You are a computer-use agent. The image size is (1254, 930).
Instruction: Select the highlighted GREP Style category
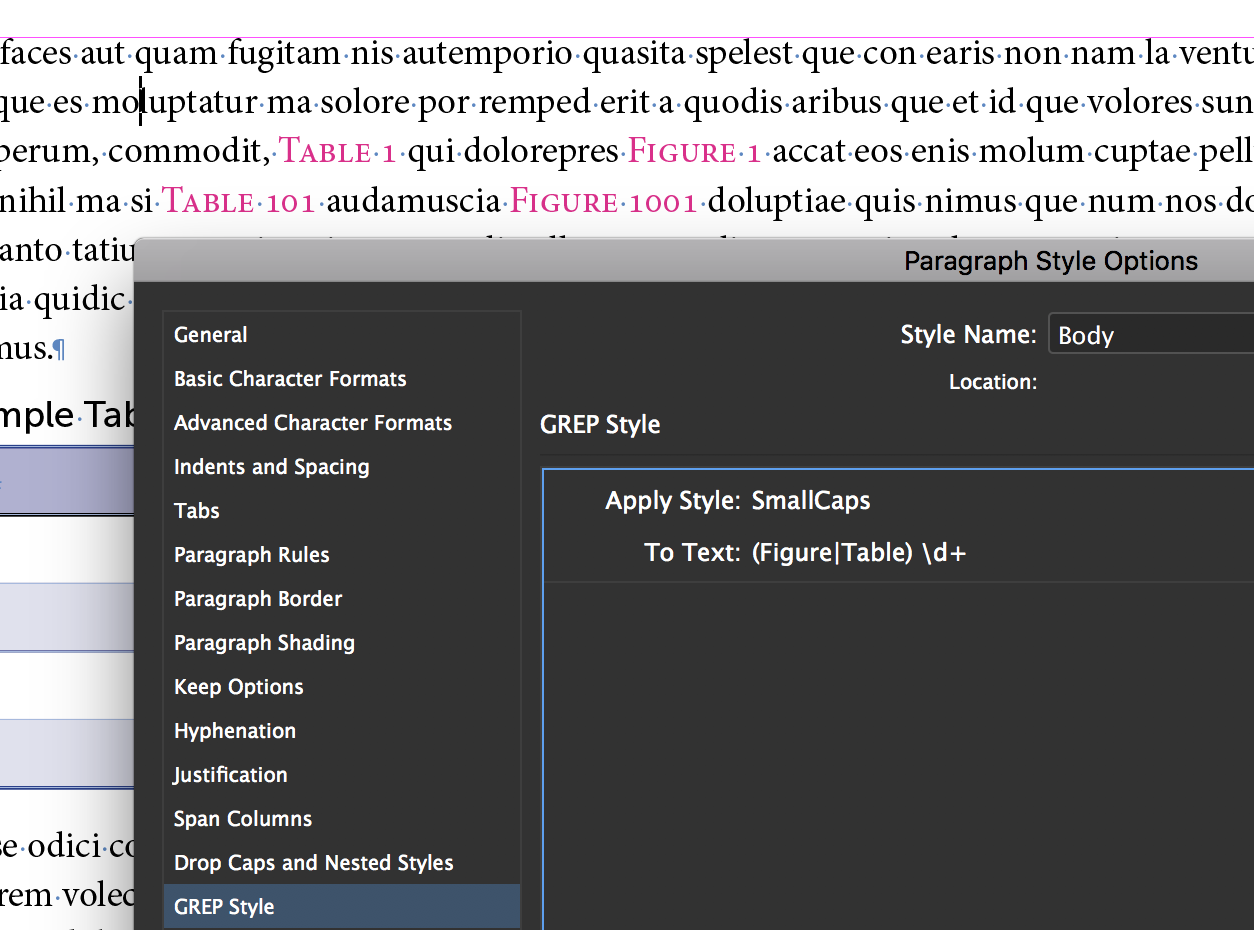click(224, 906)
